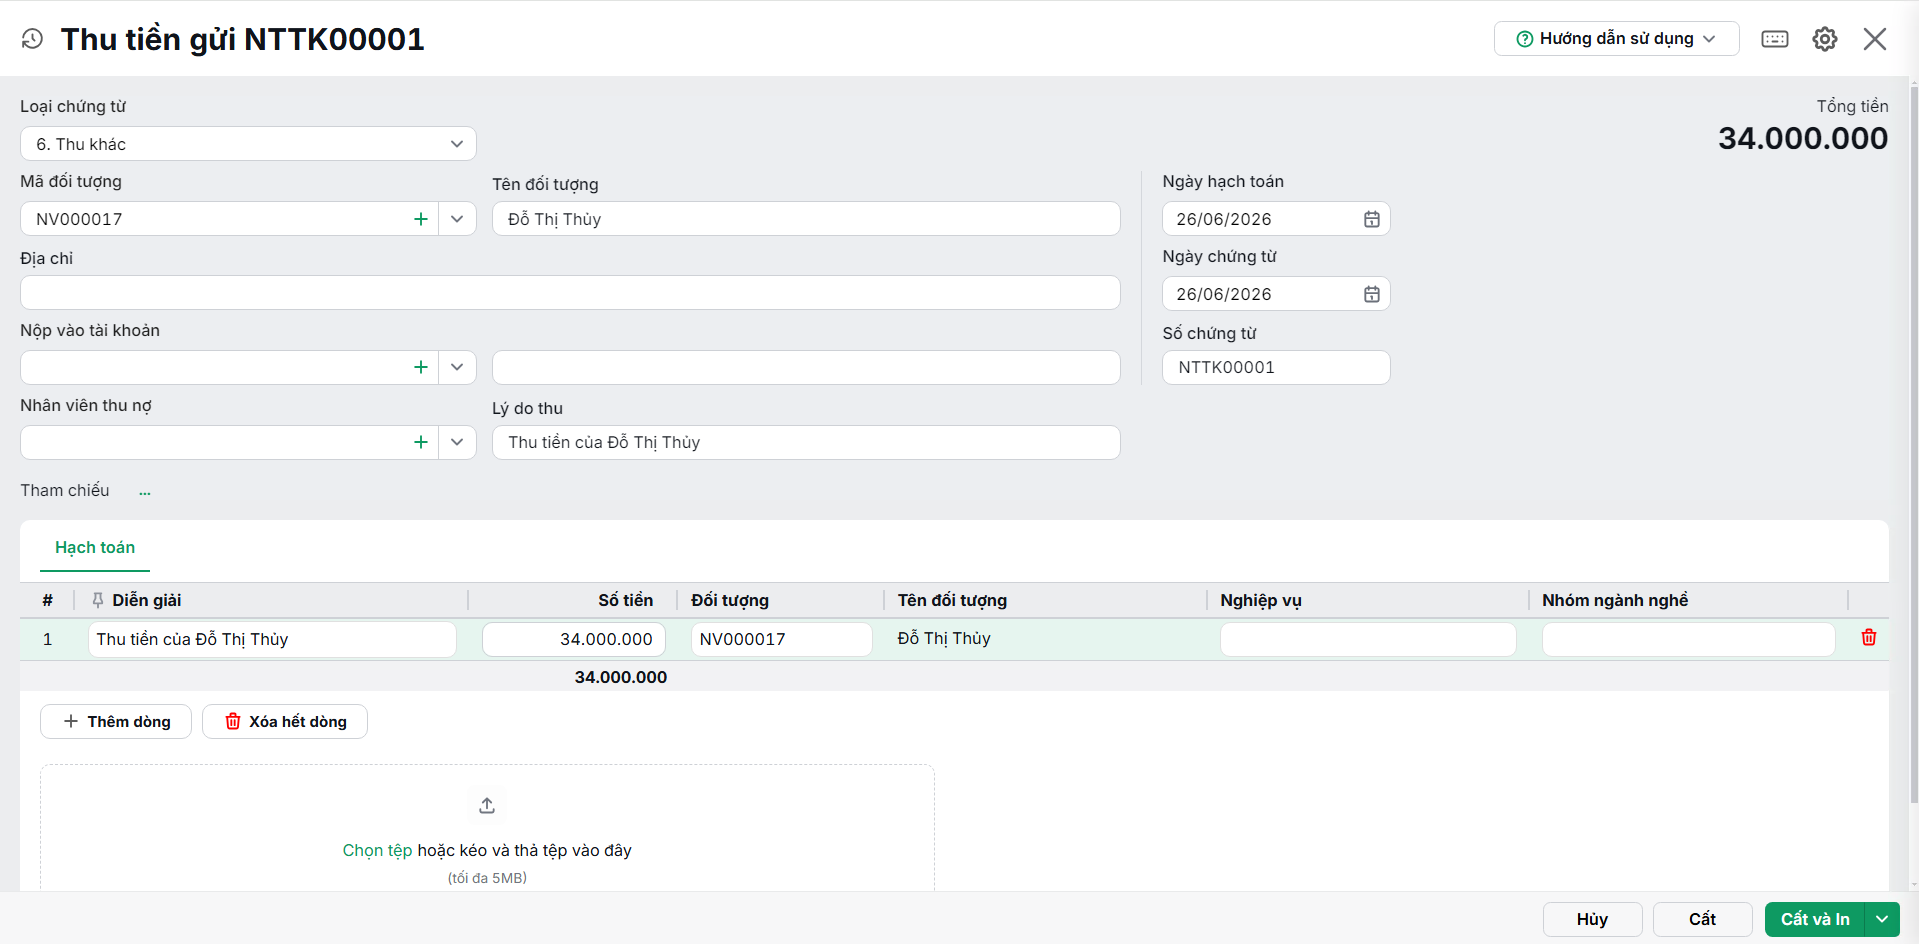Open the voucher history clock icon
1919x944 pixels.
click(x=32, y=39)
